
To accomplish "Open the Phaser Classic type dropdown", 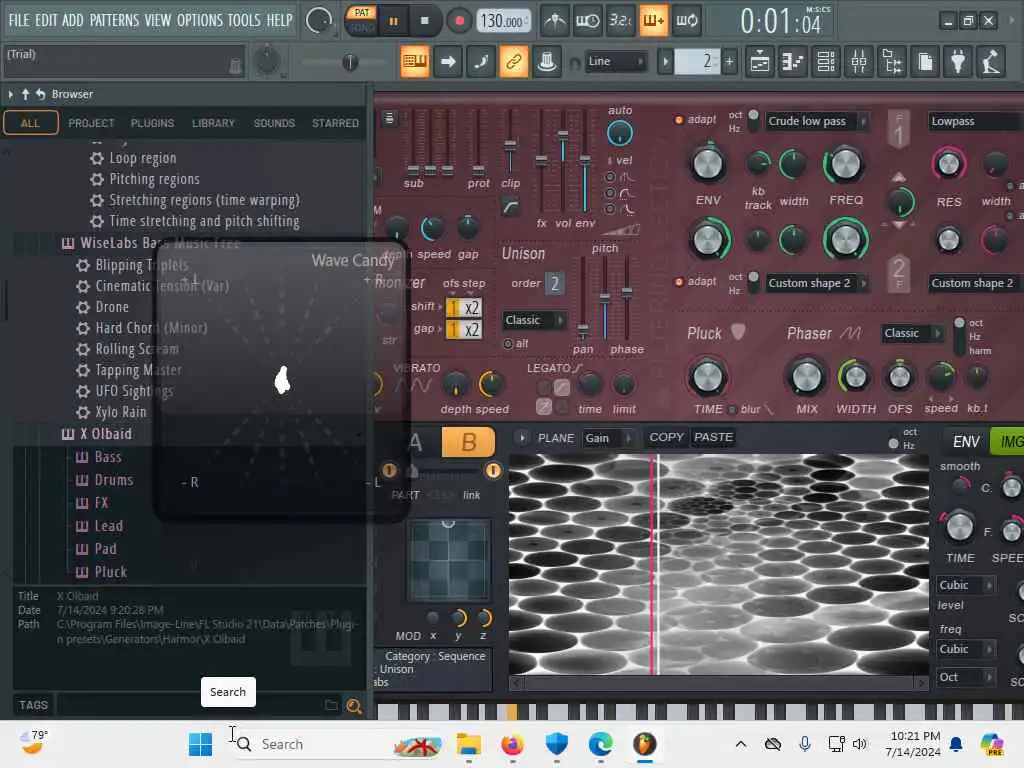I will [x=912, y=333].
